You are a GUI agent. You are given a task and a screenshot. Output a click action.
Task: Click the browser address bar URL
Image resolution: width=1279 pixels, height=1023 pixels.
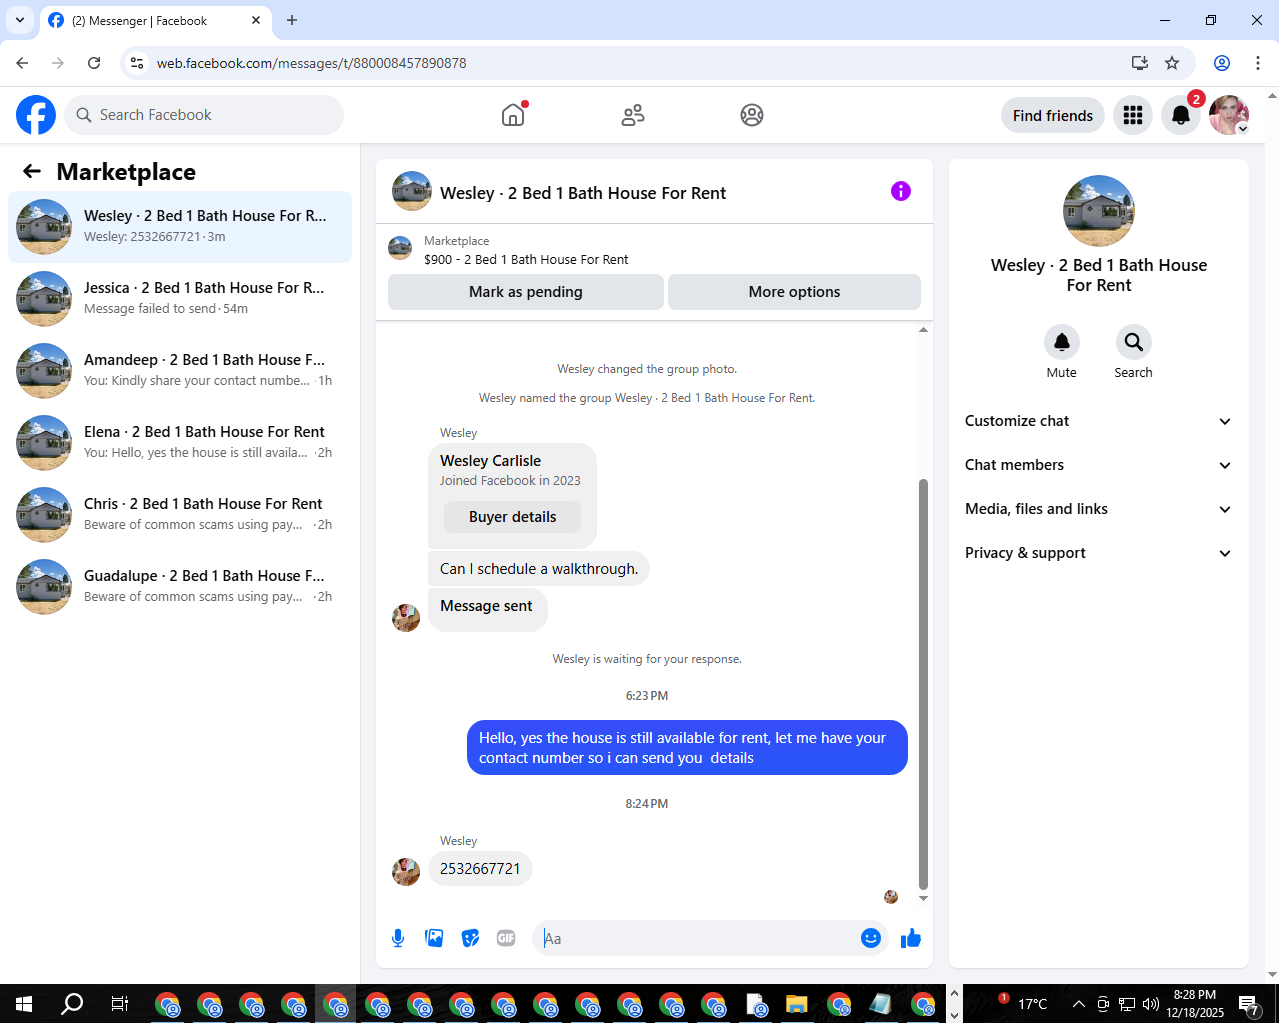pos(312,63)
